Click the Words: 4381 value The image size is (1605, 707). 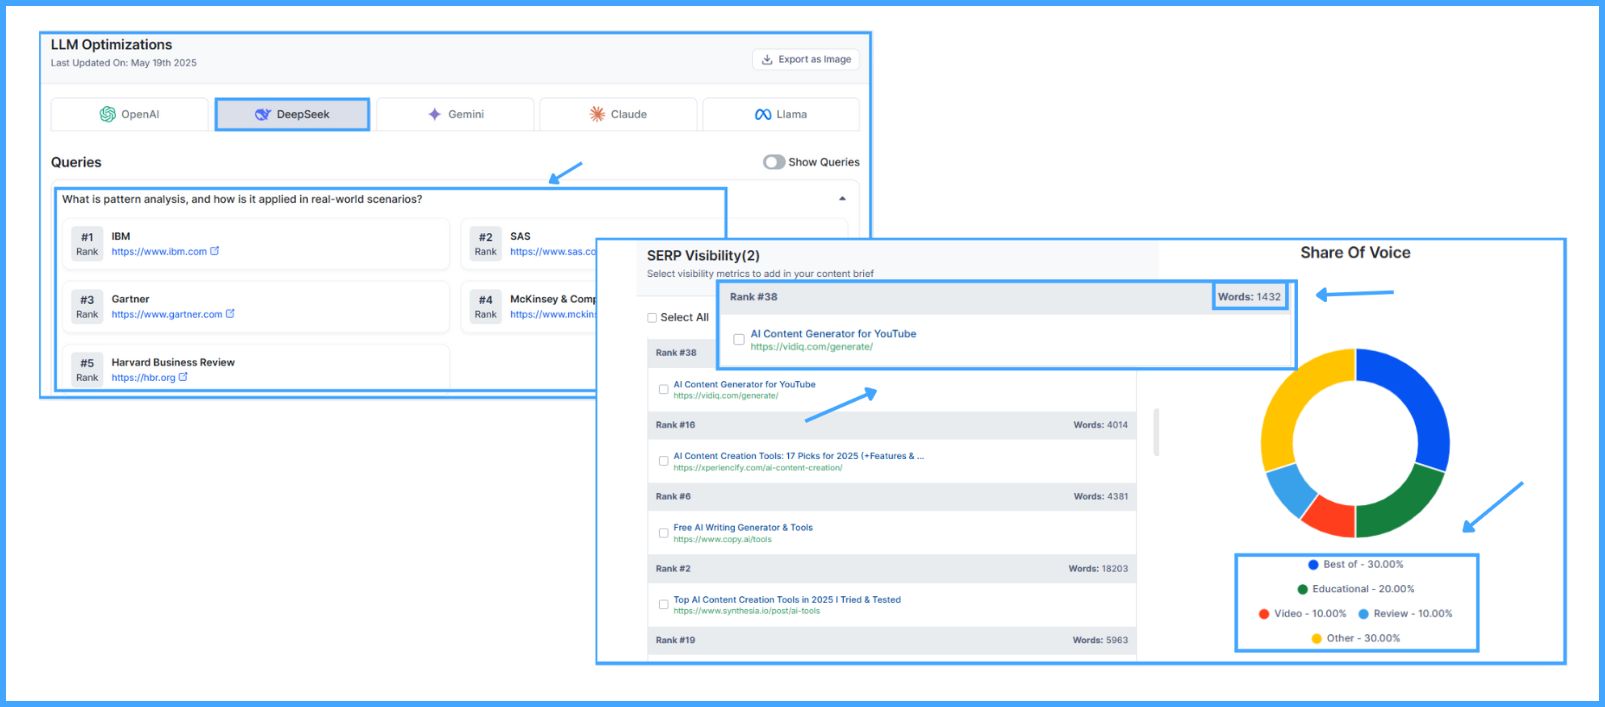[x=1101, y=497]
